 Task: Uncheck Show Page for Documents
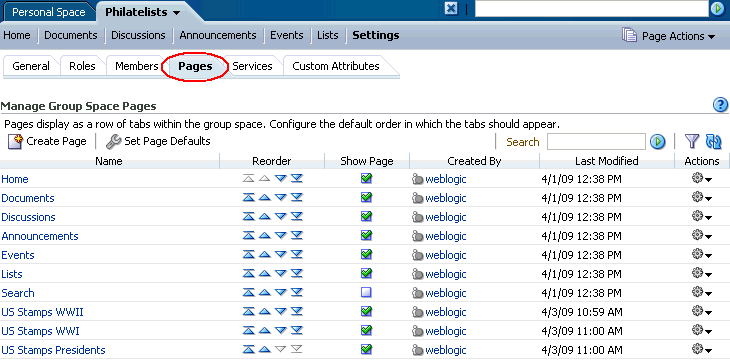pyautogui.click(x=366, y=197)
